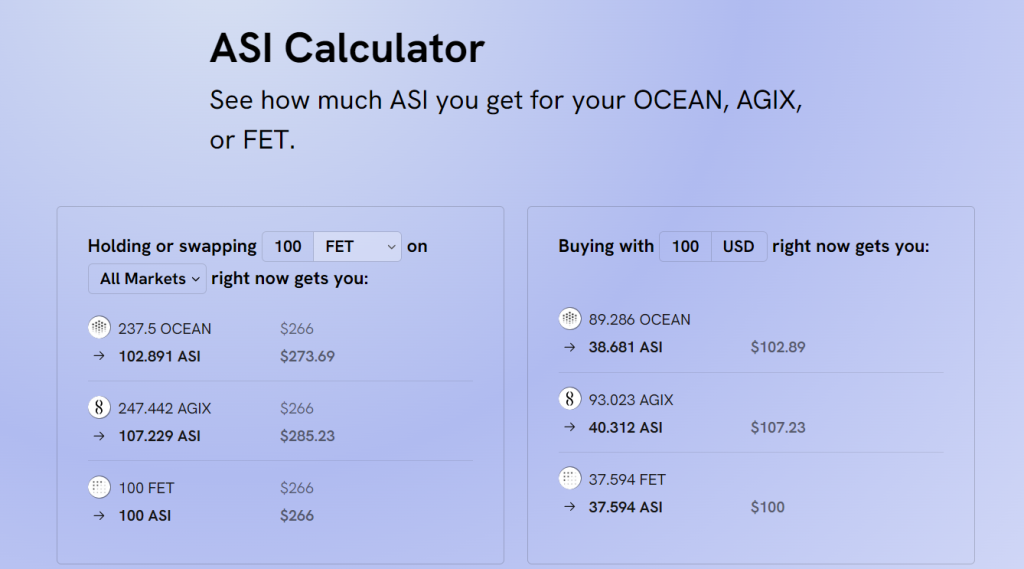This screenshot has height=569, width=1024.
Task: Click the 40.312 ASI result
Action: 625,427
